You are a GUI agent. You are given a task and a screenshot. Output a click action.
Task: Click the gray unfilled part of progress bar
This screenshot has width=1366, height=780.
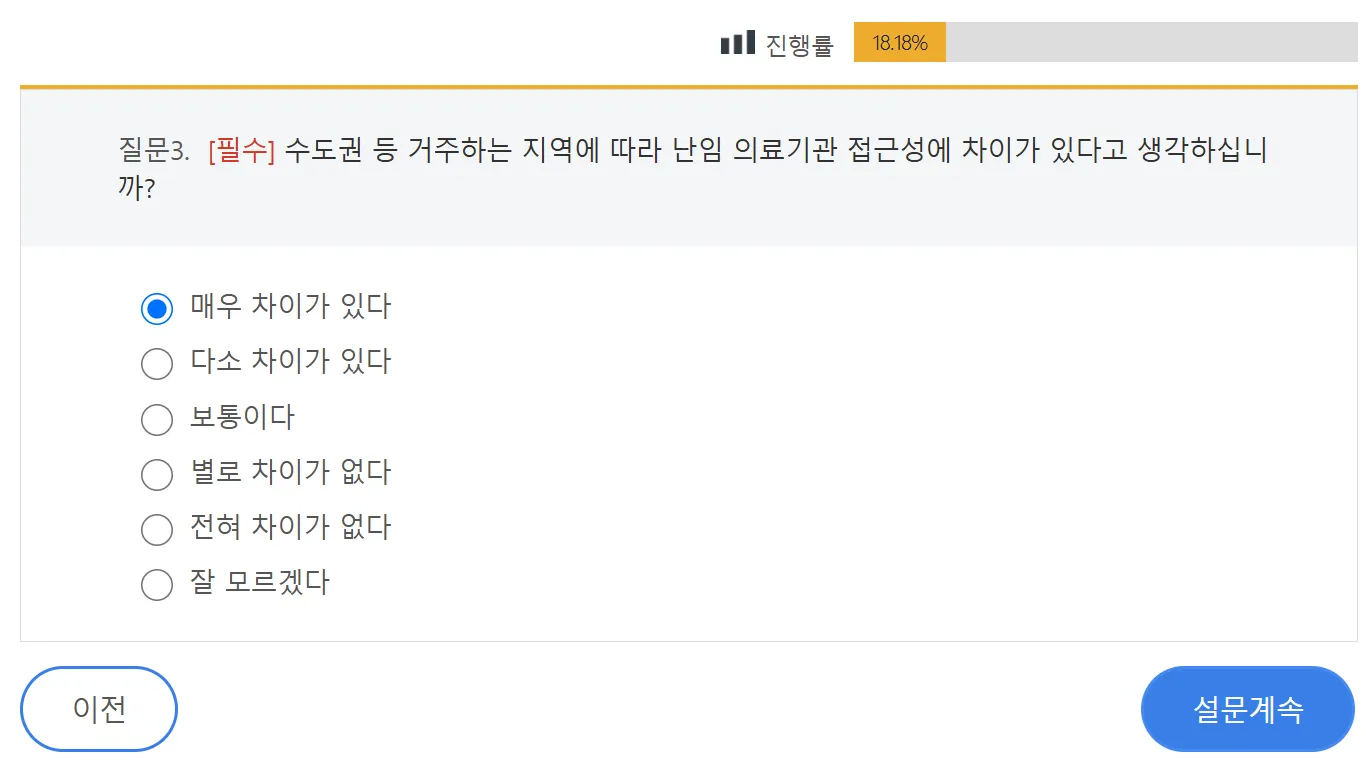(x=1150, y=43)
